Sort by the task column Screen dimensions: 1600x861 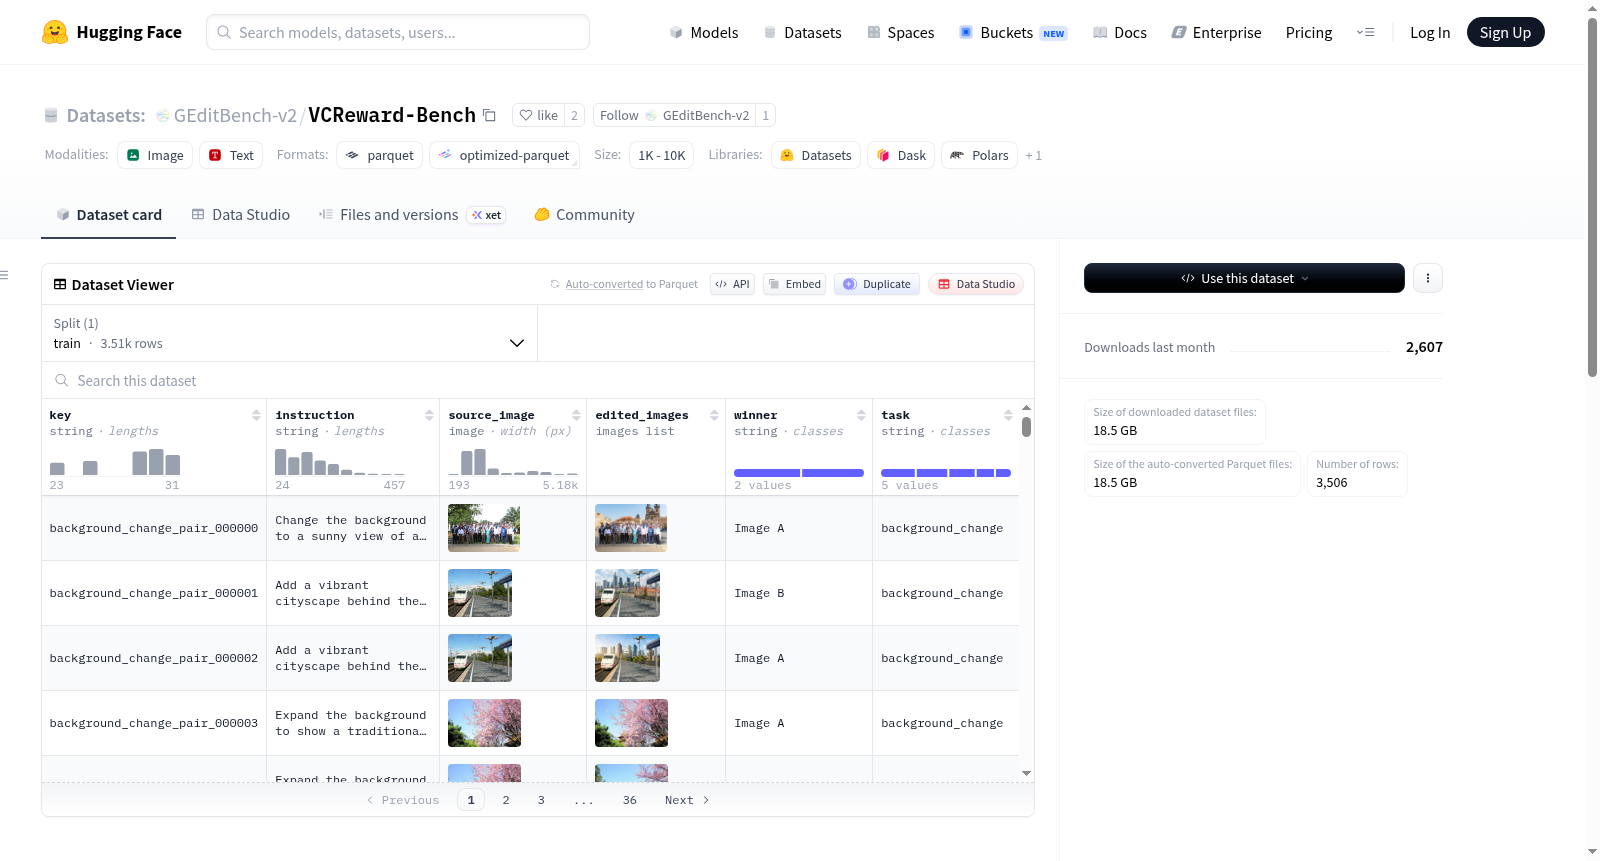click(1008, 415)
